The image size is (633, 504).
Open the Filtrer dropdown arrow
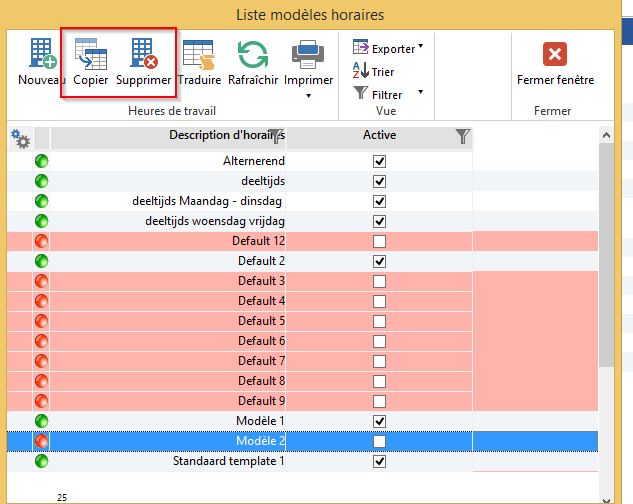421,92
